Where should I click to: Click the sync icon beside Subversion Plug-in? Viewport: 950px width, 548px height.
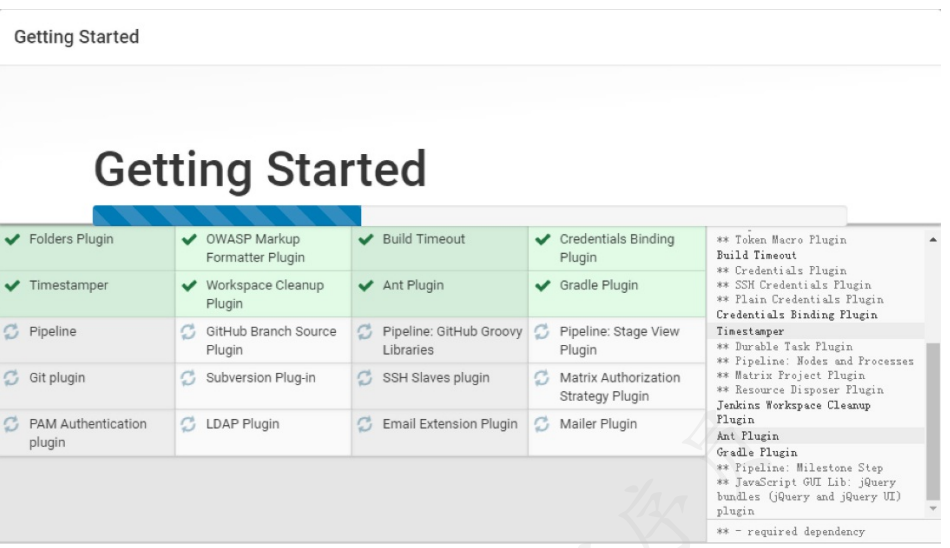(x=188, y=378)
